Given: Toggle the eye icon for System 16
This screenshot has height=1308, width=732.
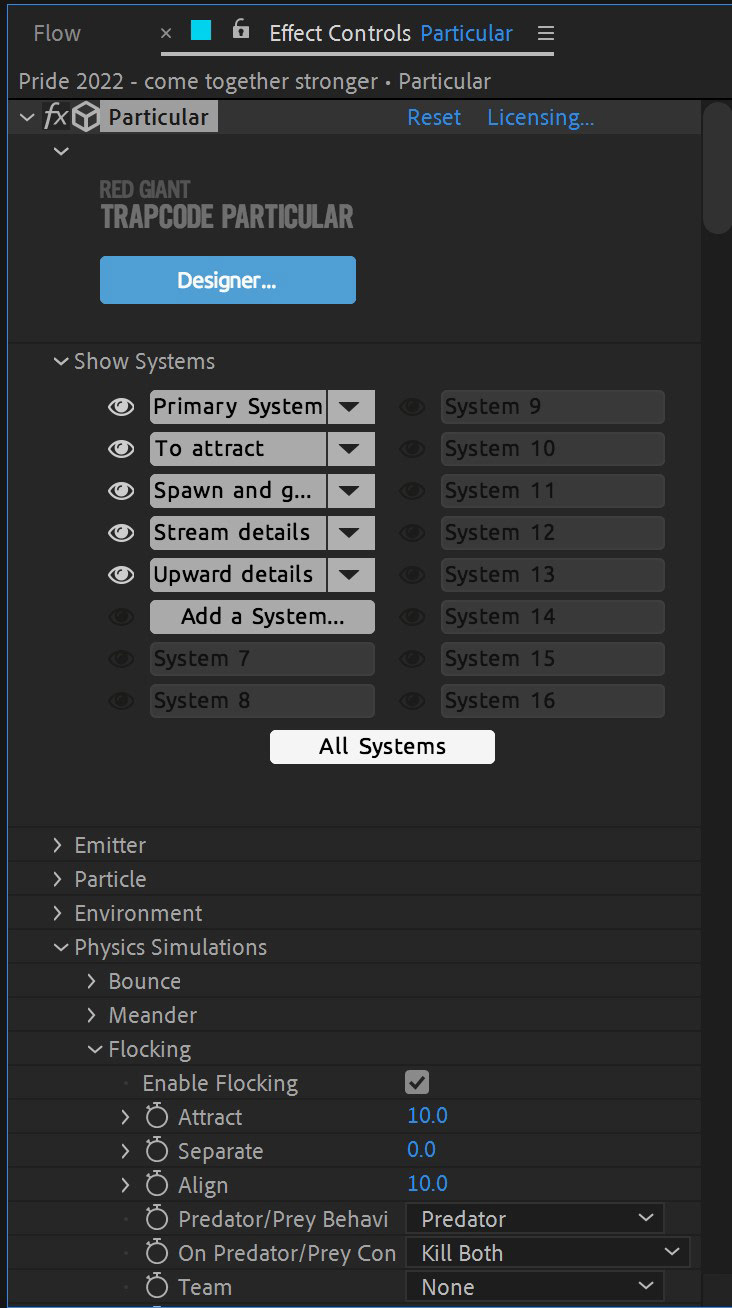Looking at the screenshot, I should tap(412, 701).
